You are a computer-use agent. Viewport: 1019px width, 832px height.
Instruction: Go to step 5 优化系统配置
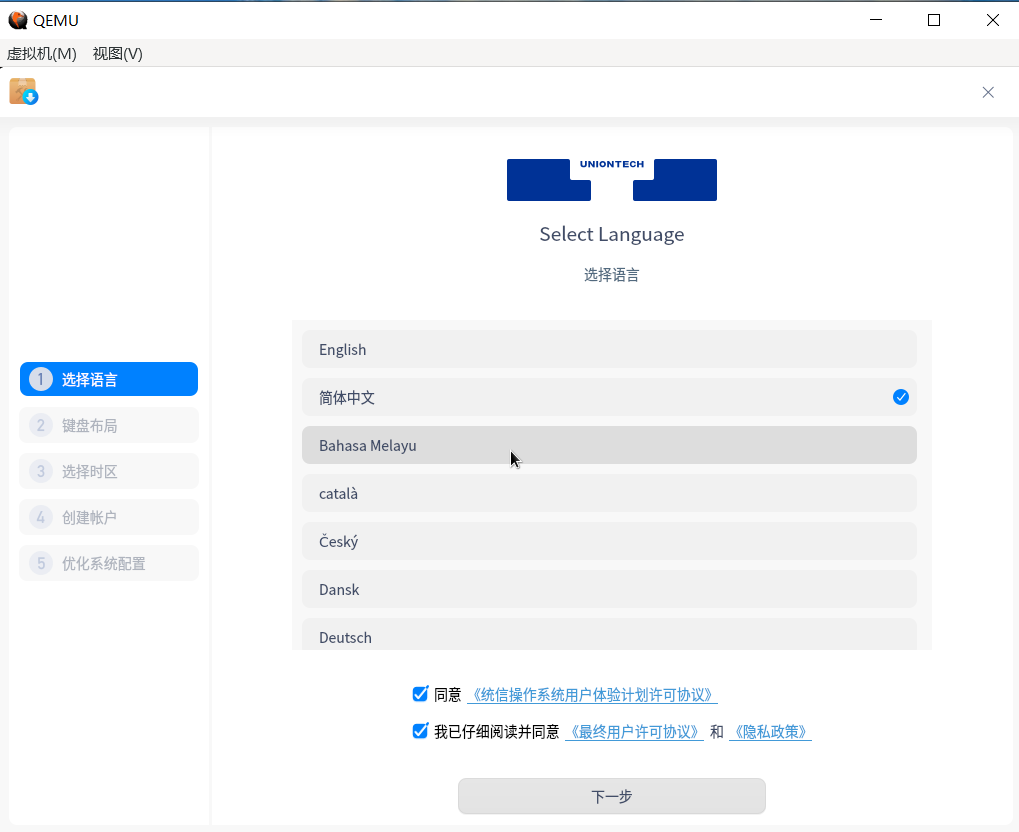pyautogui.click(x=109, y=563)
